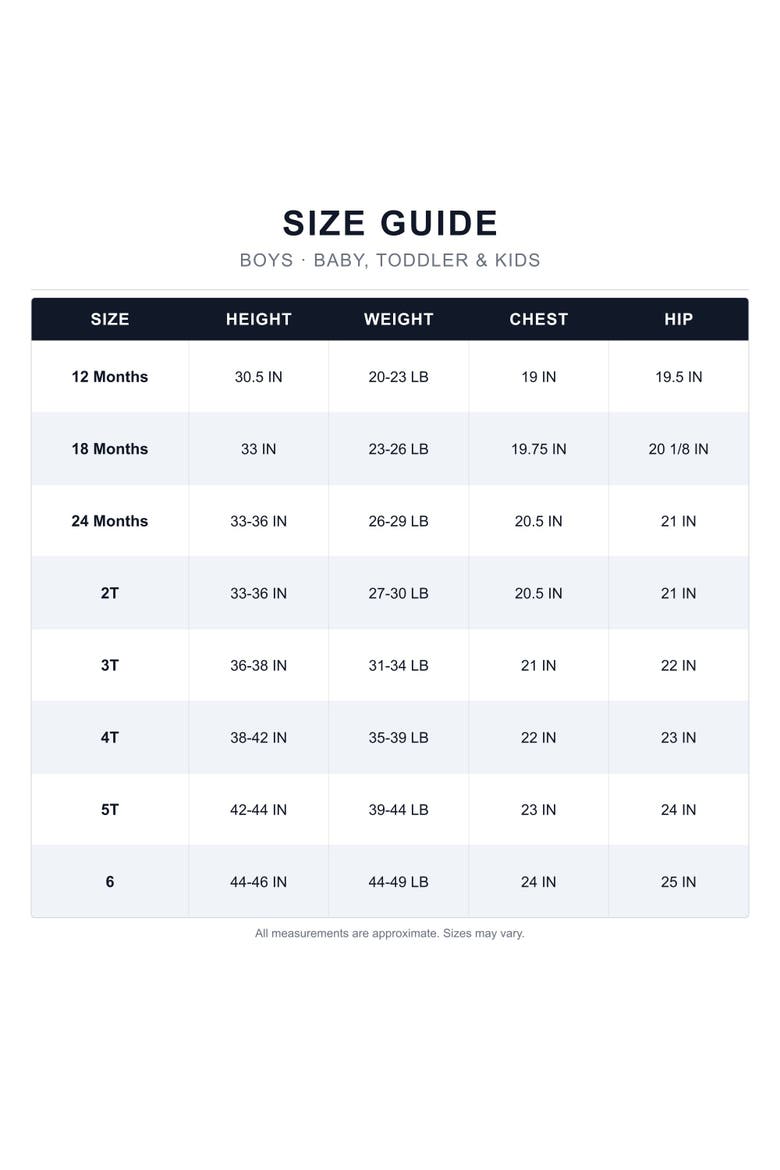Select the size 6 row label
Screen dimensions: 780x1170
110,882
